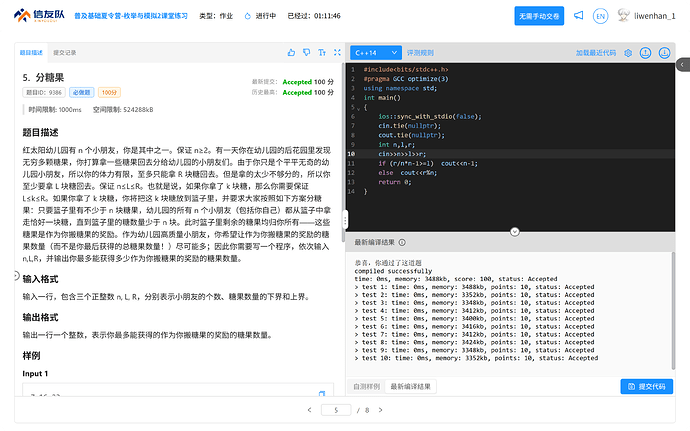Screen dimensions: 690x431
Task: Go to the next problem arrow
Action: tap(381, 410)
